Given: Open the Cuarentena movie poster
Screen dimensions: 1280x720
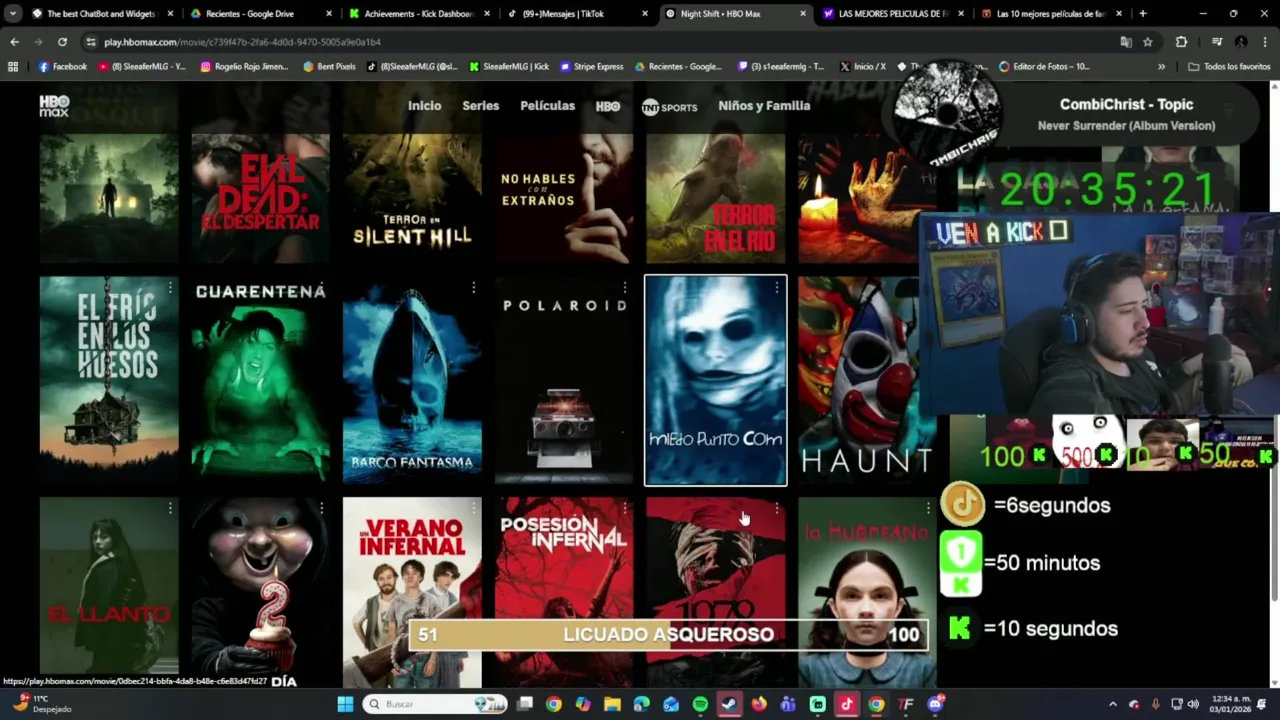Looking at the screenshot, I should (x=260, y=380).
